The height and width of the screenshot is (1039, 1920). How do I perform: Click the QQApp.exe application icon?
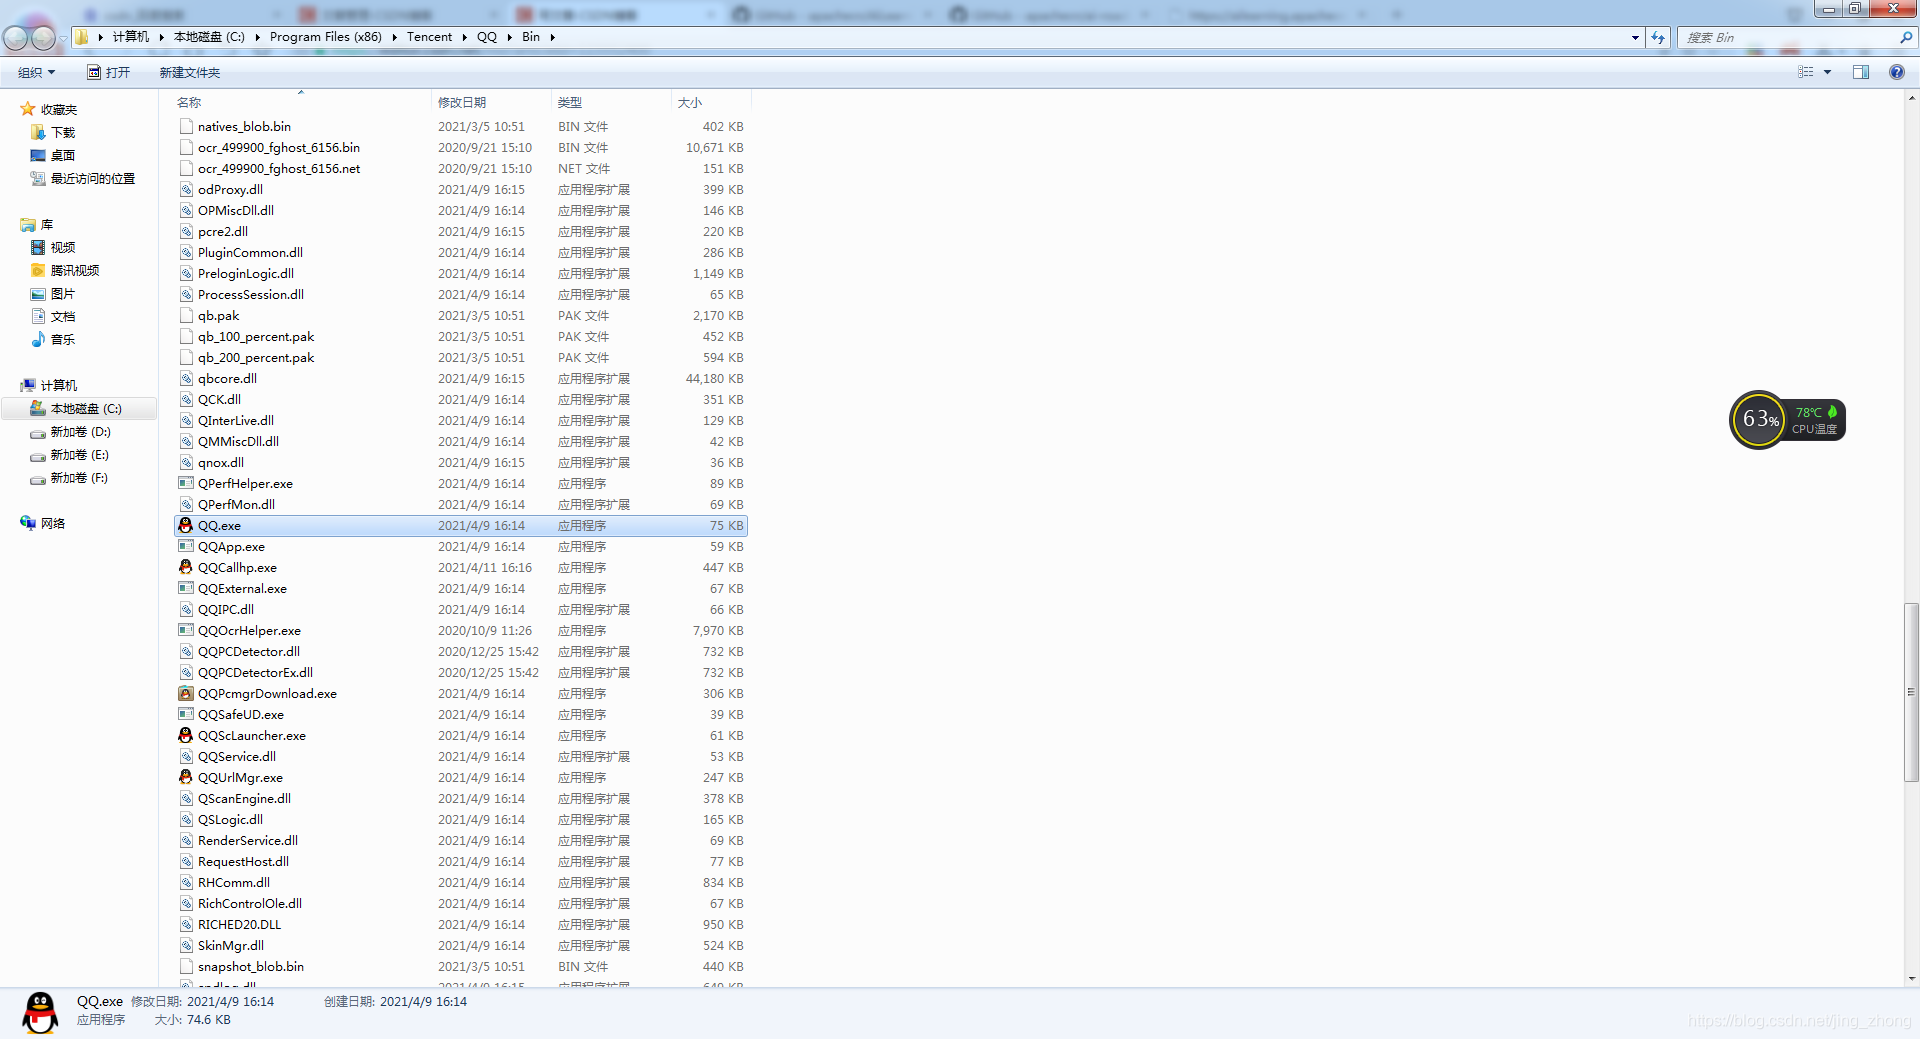[x=185, y=546]
